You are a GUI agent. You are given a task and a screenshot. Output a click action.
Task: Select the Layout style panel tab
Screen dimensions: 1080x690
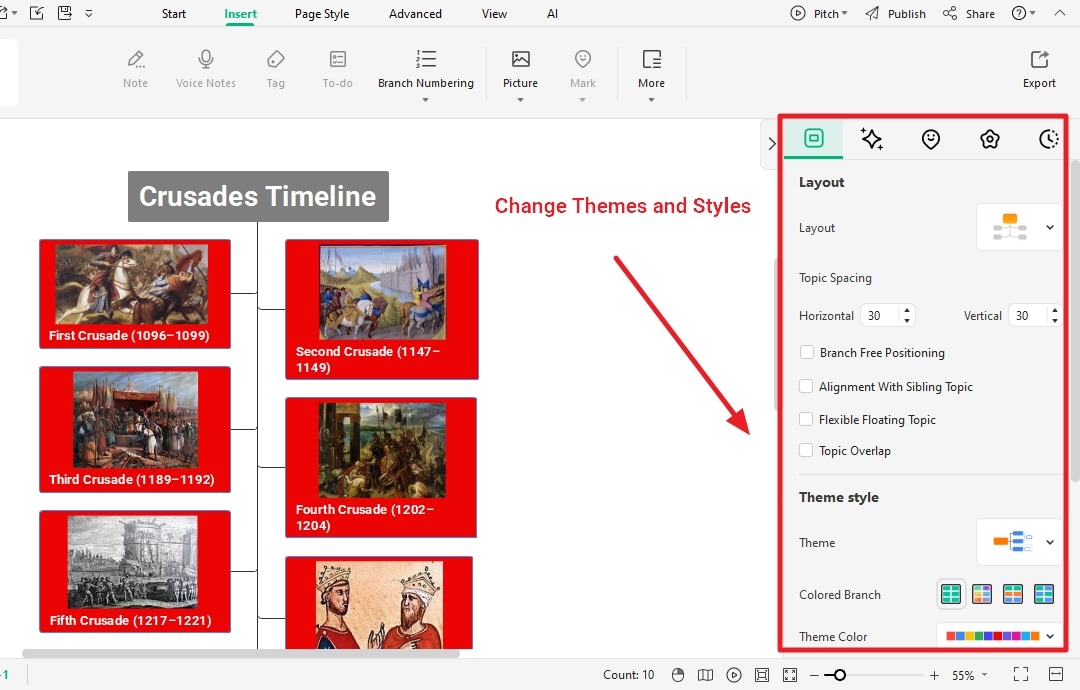[x=813, y=138]
